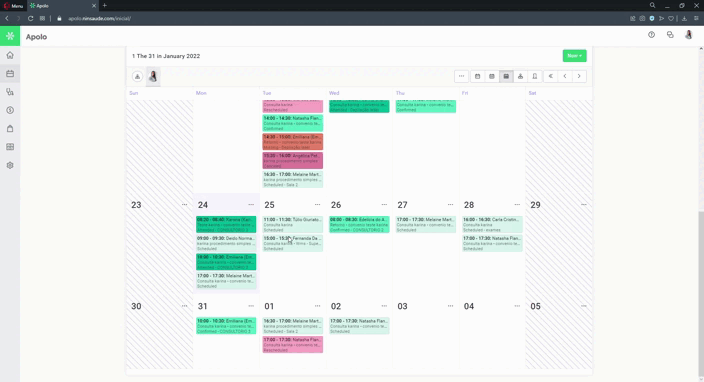Viewport: 704px width, 382px height.
Task: Go to next month with right chevron
Action: click(x=579, y=76)
